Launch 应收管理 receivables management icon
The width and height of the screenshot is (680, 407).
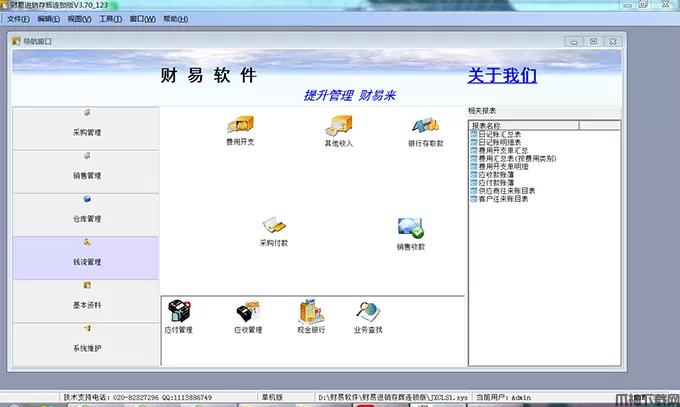247,312
